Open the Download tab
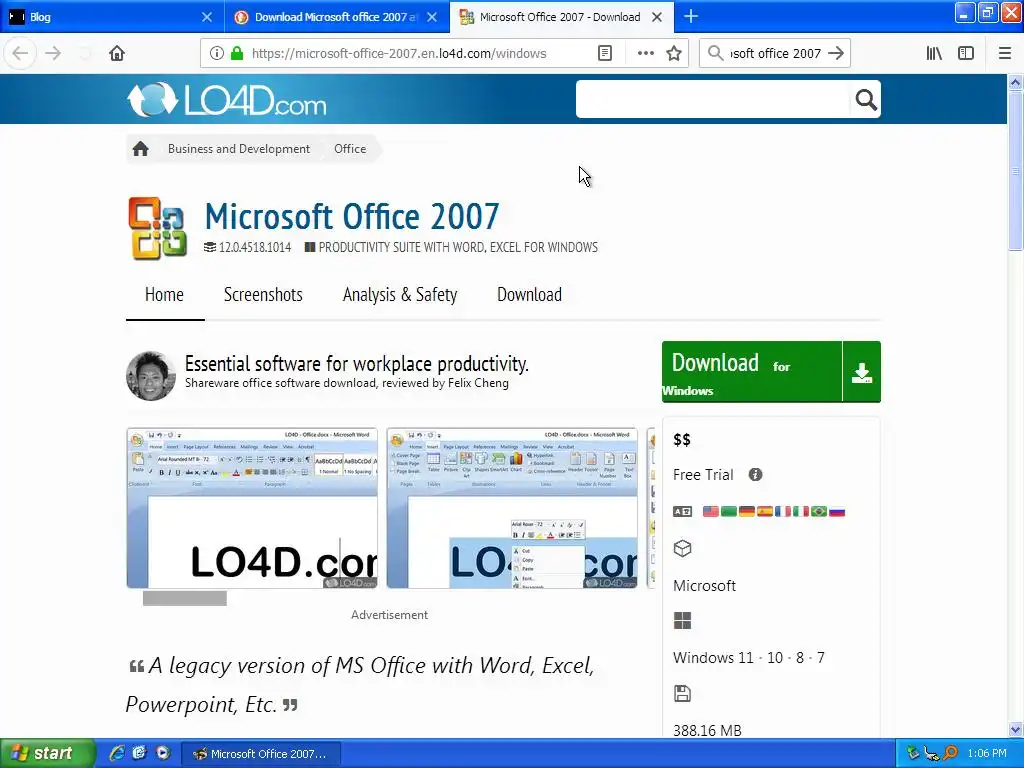 529,295
